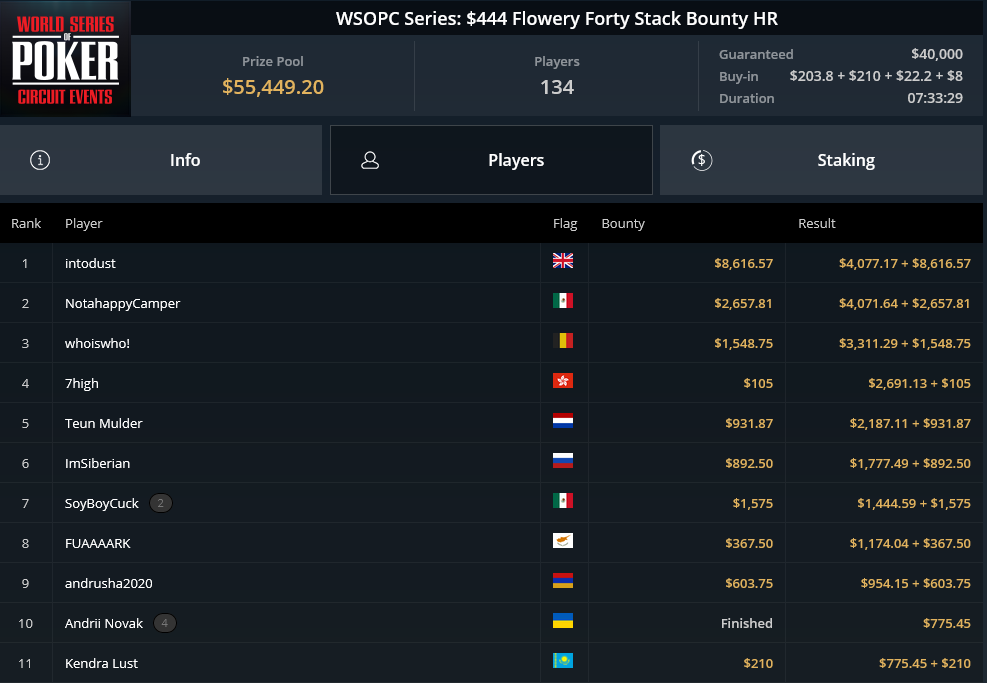The image size is (987, 683).
Task: Switch to the Staking tab
Action: (x=821, y=160)
